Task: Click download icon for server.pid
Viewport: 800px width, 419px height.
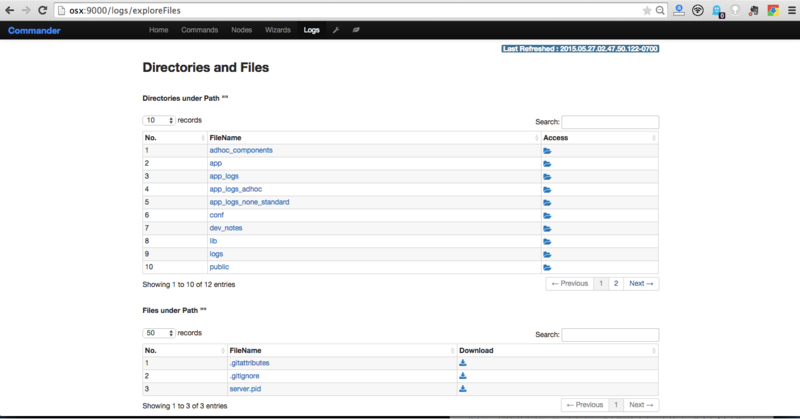Action: click(463, 388)
